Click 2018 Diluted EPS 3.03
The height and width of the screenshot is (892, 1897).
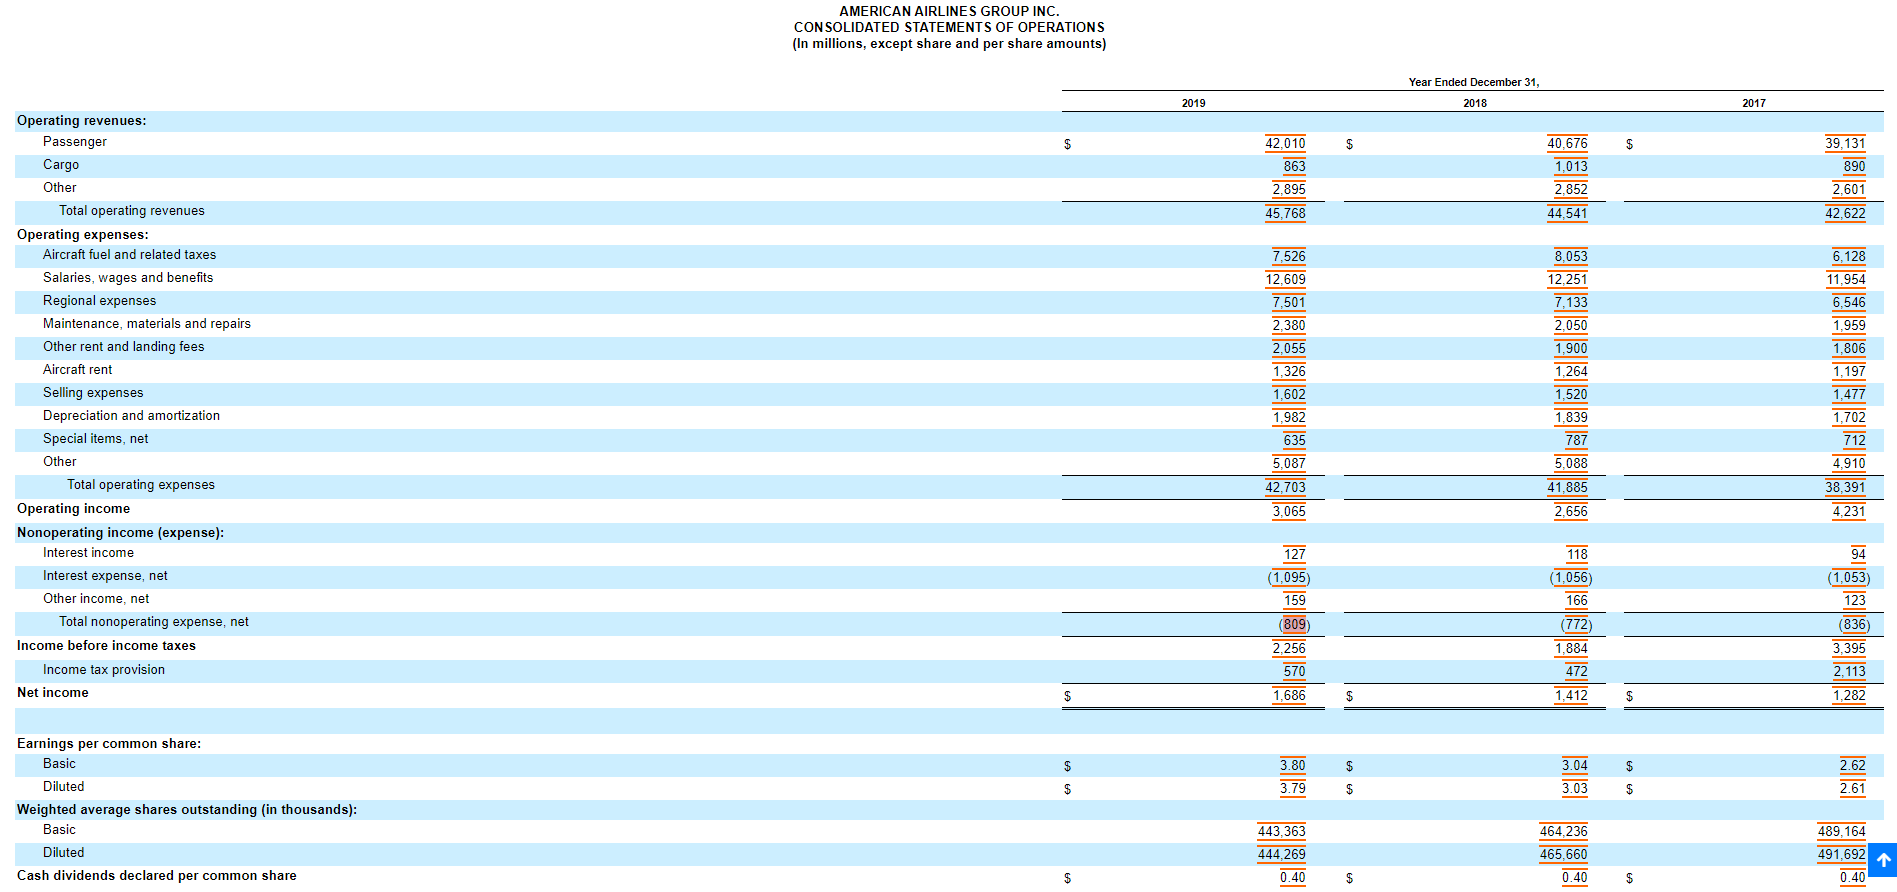tap(1574, 789)
